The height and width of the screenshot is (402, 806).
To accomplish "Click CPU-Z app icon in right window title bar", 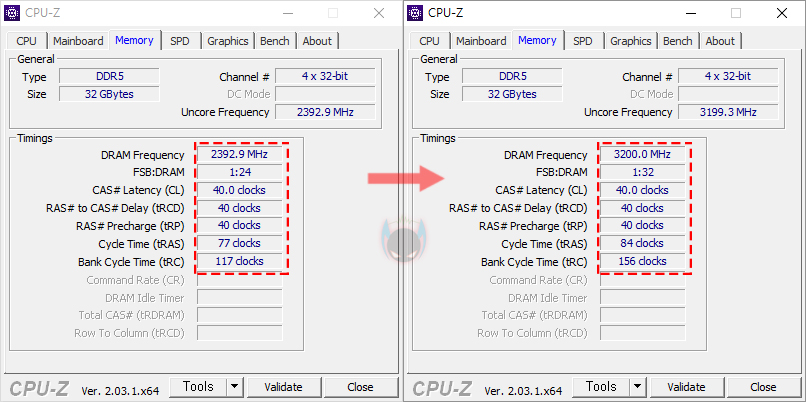I will tap(415, 13).
